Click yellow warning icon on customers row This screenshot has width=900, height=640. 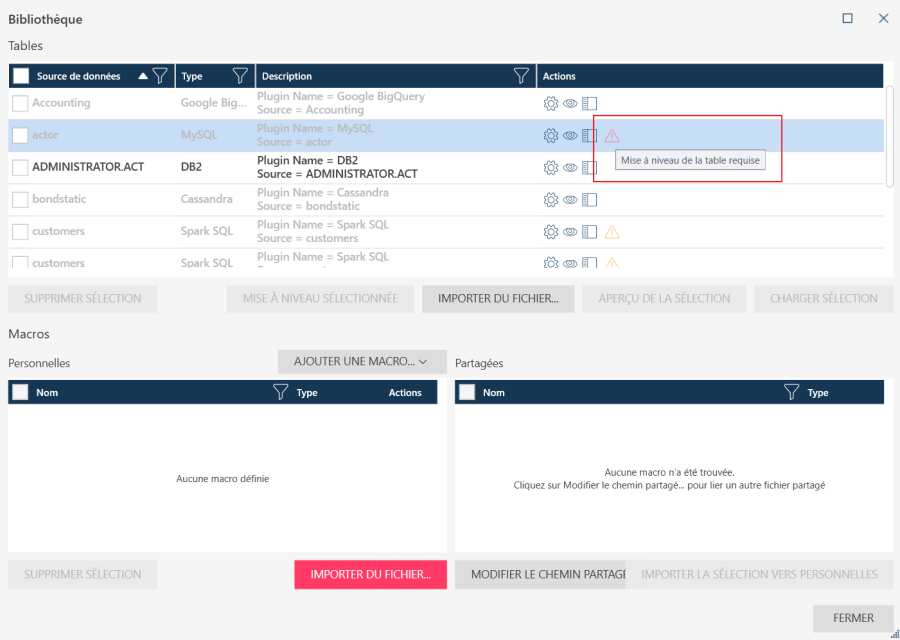coord(612,232)
